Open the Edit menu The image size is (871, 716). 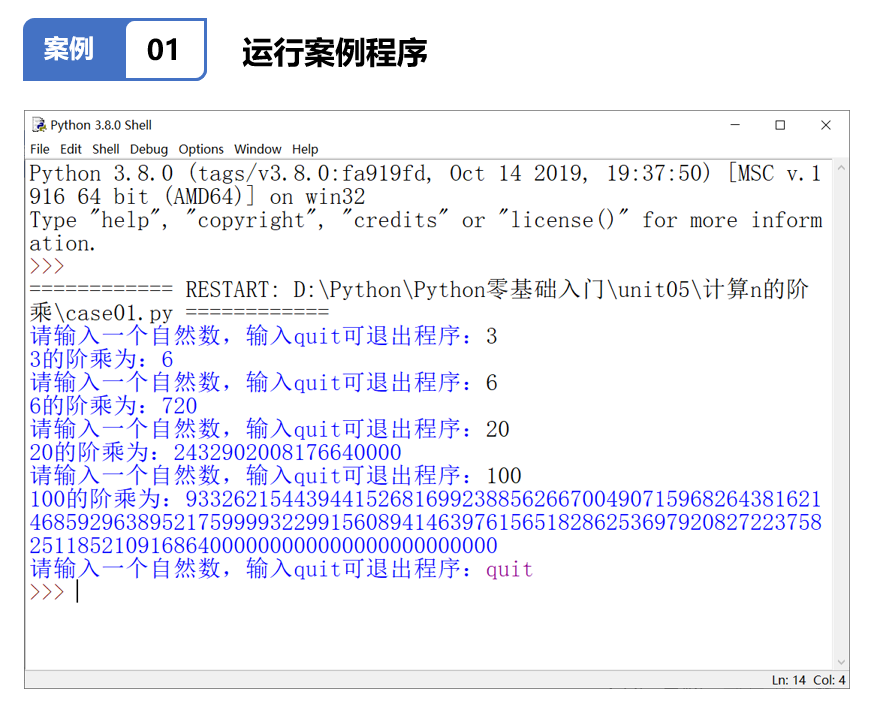pyautogui.click(x=71, y=149)
